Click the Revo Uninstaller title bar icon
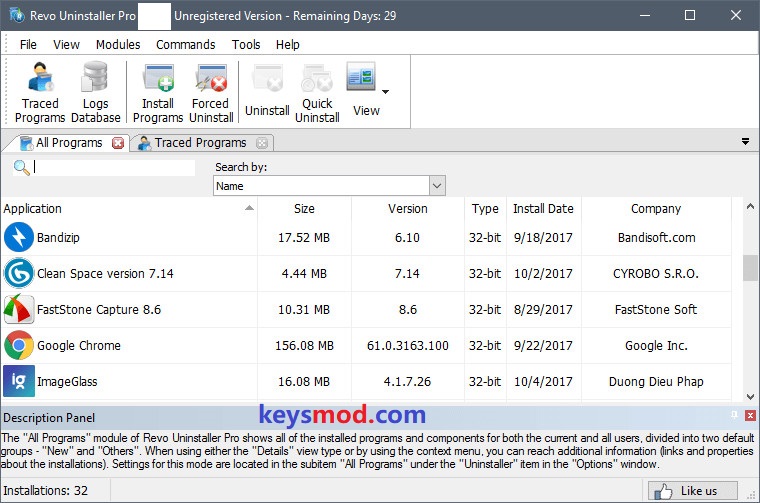Image resolution: width=760 pixels, height=503 pixels. [x=17, y=15]
